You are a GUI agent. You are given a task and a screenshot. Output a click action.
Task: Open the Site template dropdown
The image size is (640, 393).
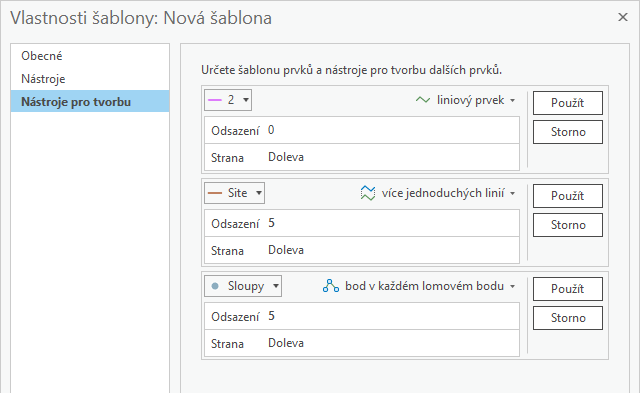pyautogui.click(x=234, y=193)
